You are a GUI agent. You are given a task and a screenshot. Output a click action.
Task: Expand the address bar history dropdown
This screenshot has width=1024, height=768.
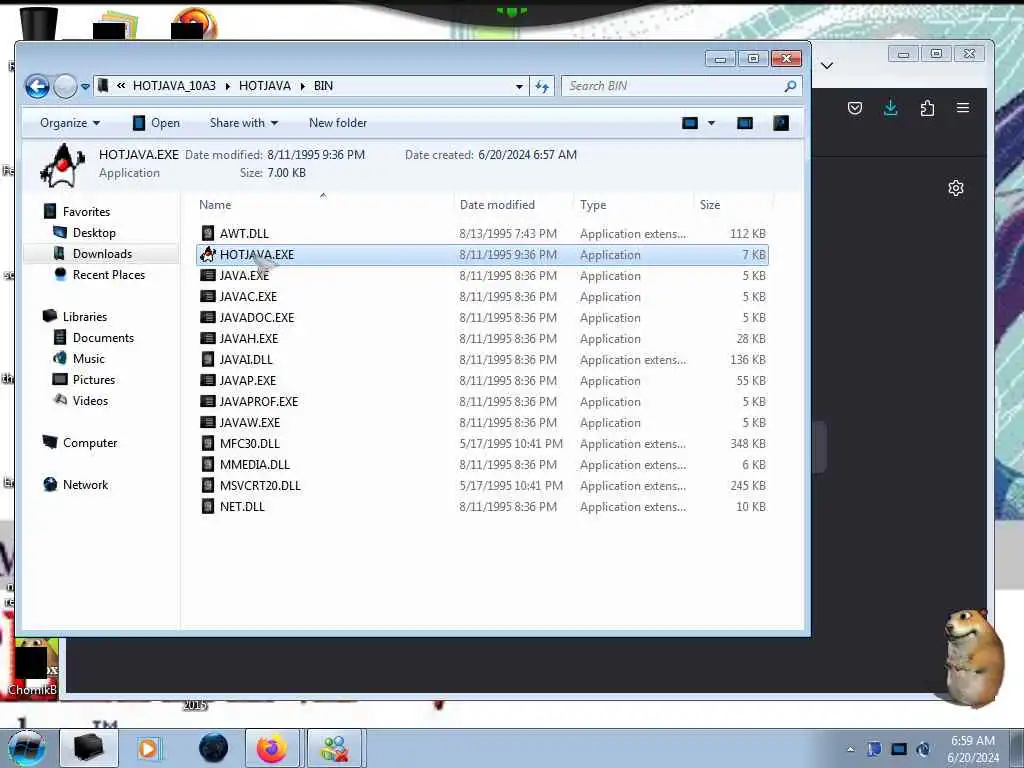point(519,86)
